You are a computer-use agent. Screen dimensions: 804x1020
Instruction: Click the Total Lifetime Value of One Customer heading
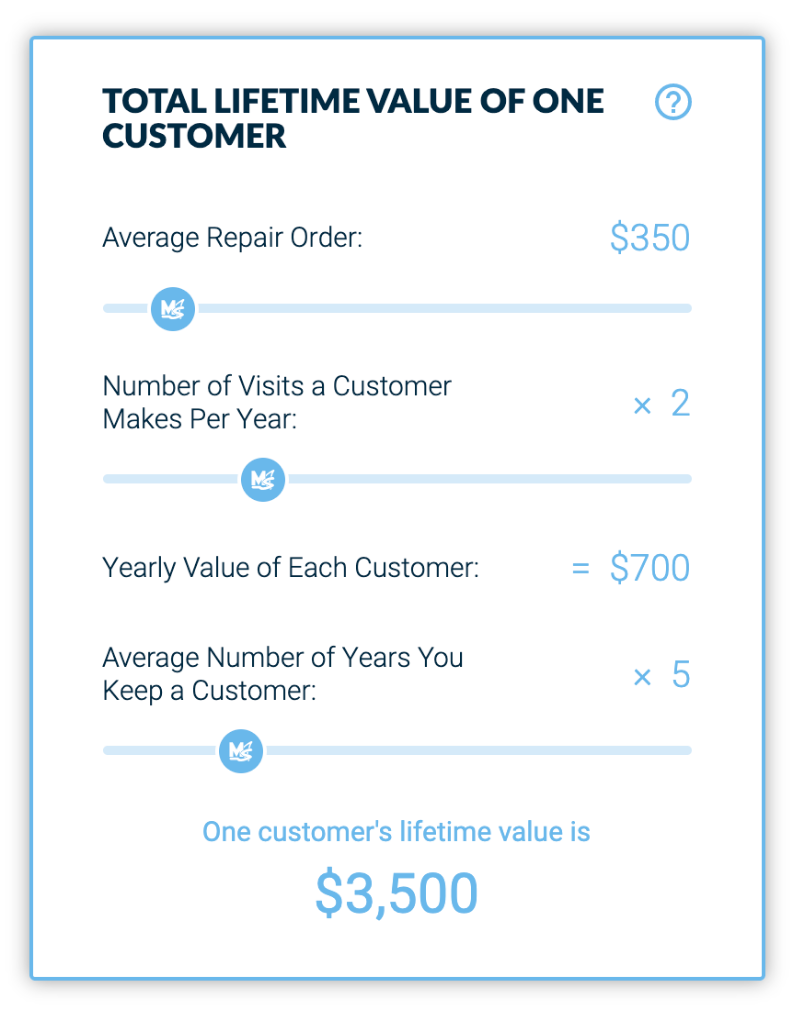coord(353,118)
